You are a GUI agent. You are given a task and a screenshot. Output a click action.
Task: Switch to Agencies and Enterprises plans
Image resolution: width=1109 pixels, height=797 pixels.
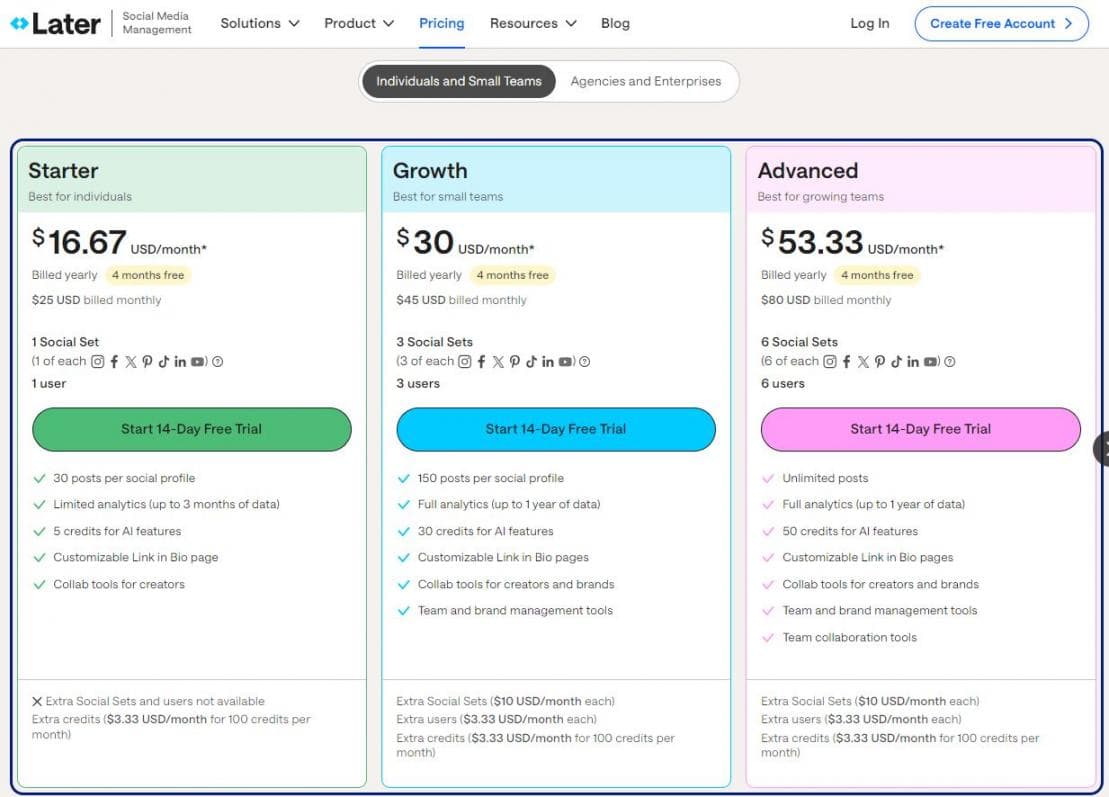pyautogui.click(x=645, y=81)
